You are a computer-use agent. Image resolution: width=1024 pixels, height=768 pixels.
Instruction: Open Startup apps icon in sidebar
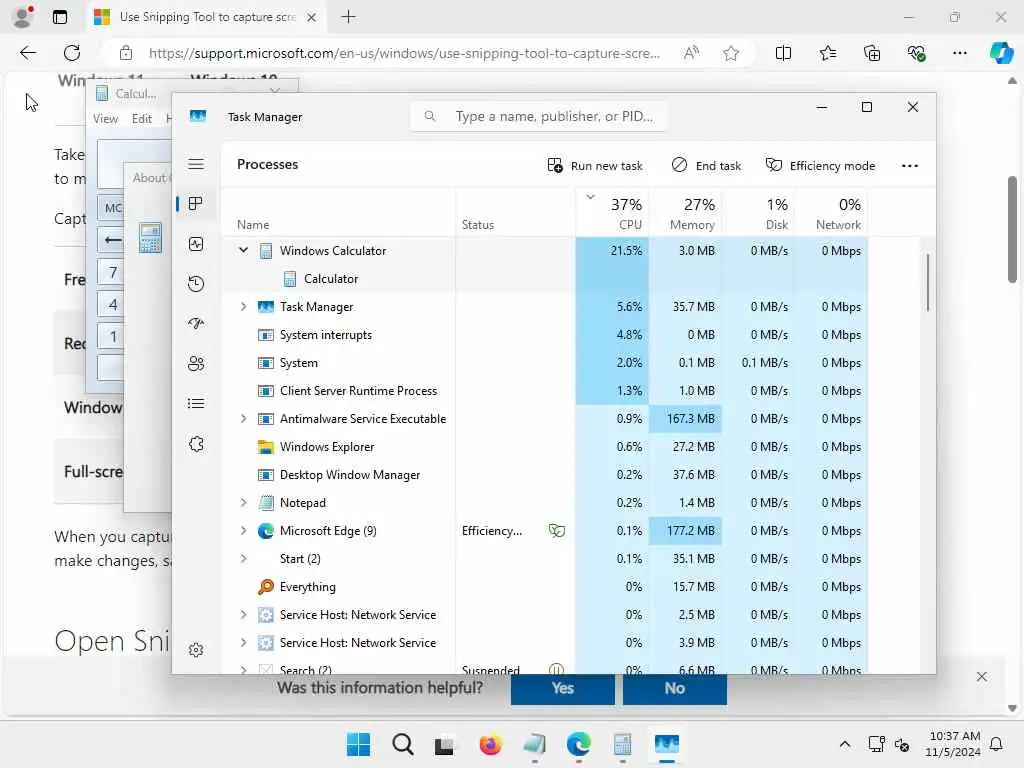tap(196, 323)
